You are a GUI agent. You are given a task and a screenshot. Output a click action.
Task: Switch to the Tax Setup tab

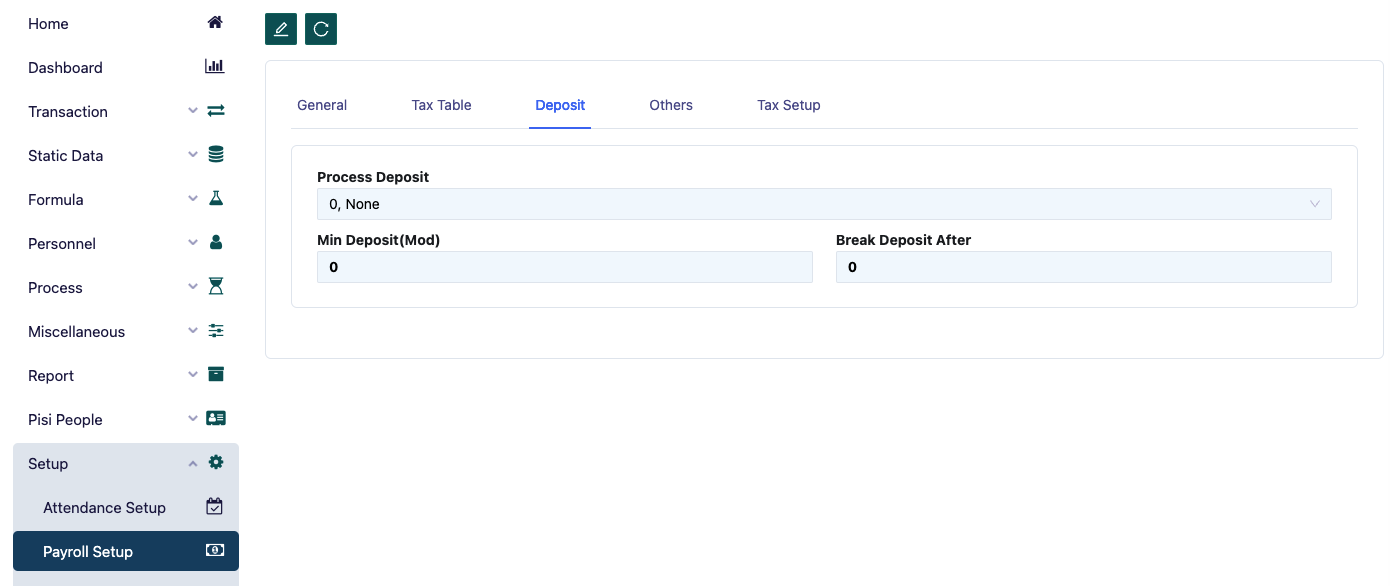(x=788, y=105)
